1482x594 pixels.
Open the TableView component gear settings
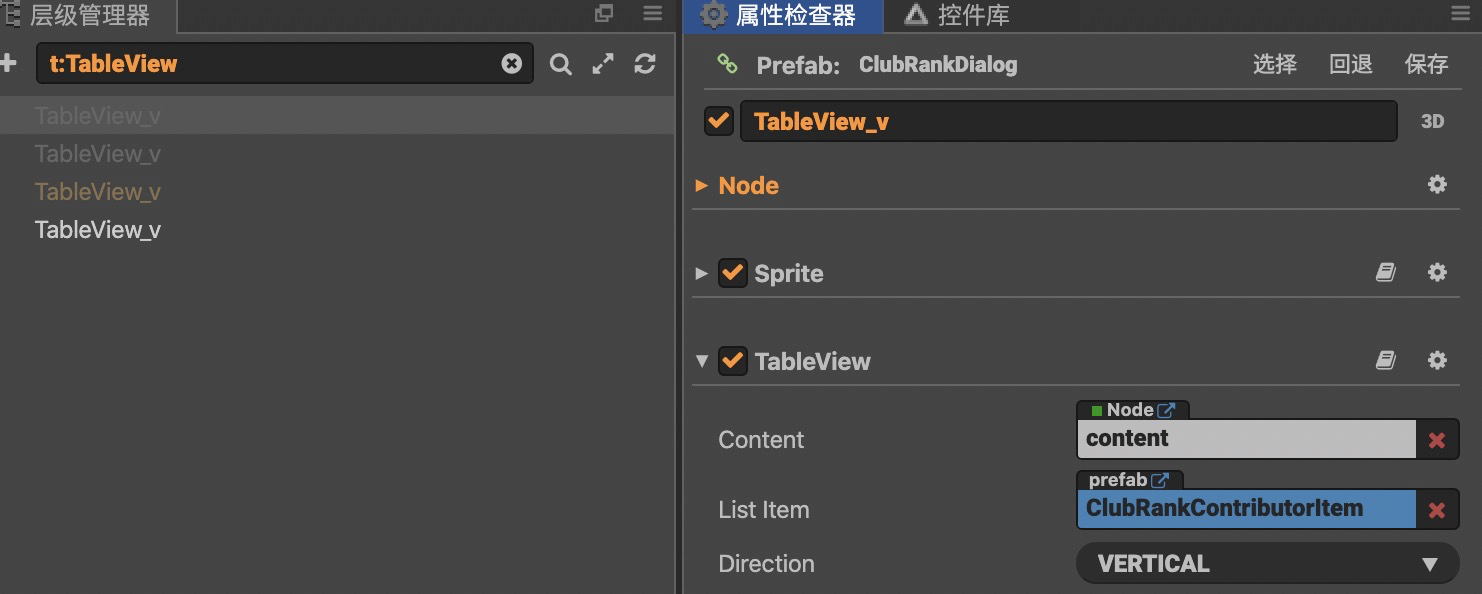1437,361
